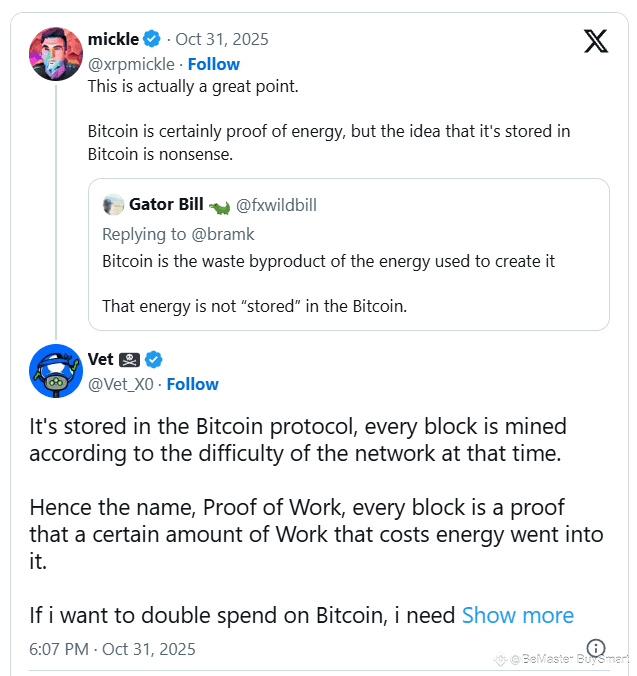
Task: Click the "Replying to @bramk" text
Action: (x=178, y=234)
